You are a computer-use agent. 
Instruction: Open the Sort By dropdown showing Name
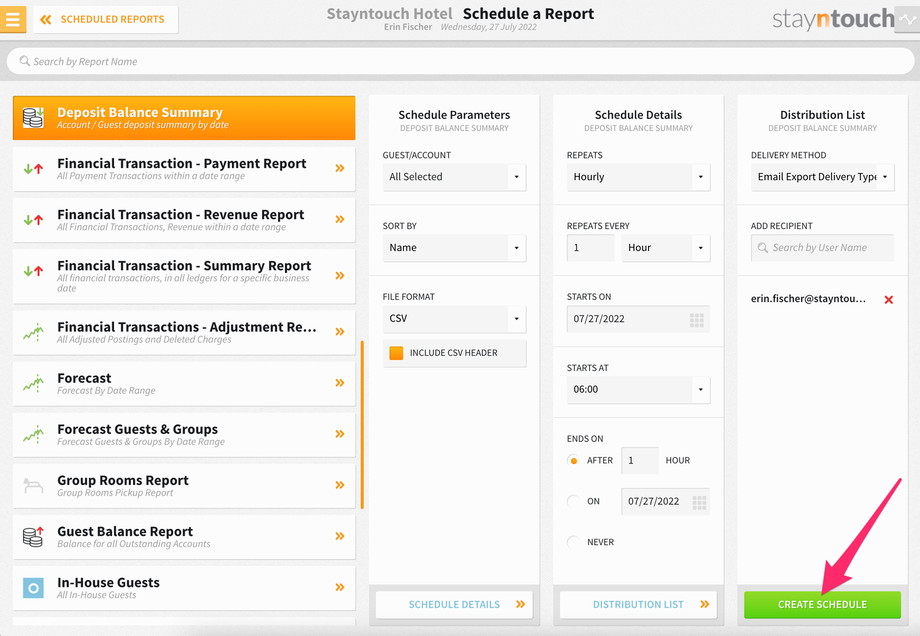point(454,248)
